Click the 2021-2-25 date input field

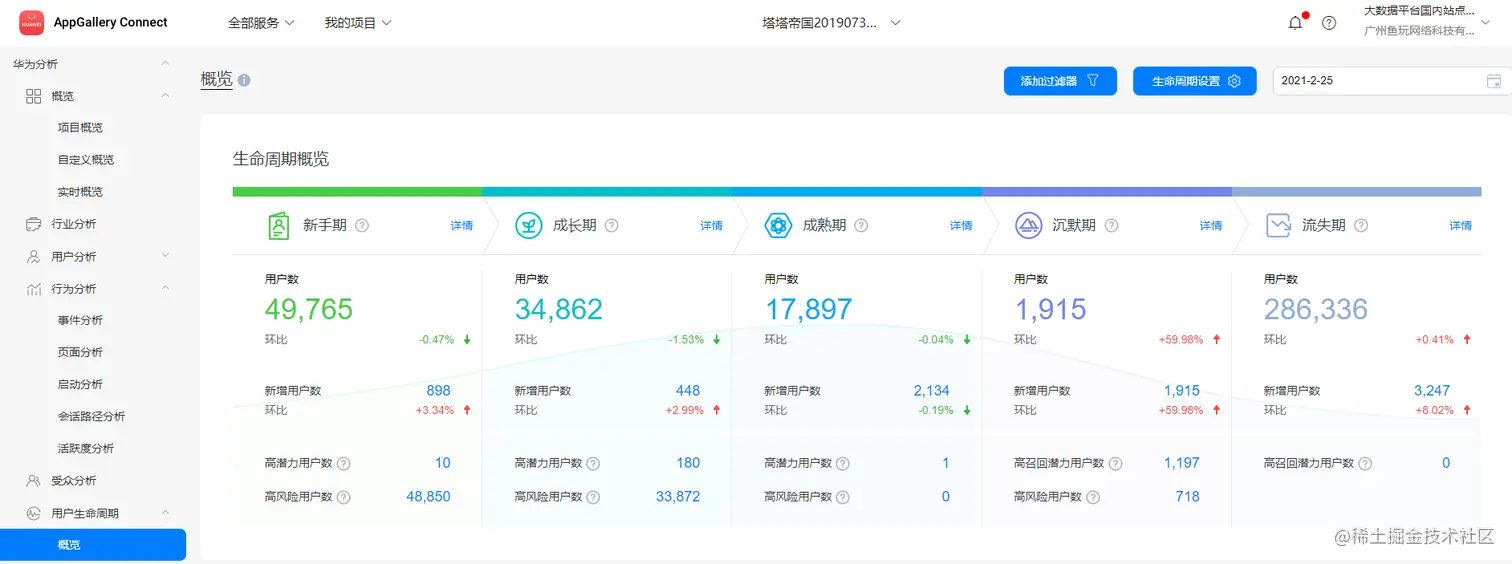click(1392, 81)
